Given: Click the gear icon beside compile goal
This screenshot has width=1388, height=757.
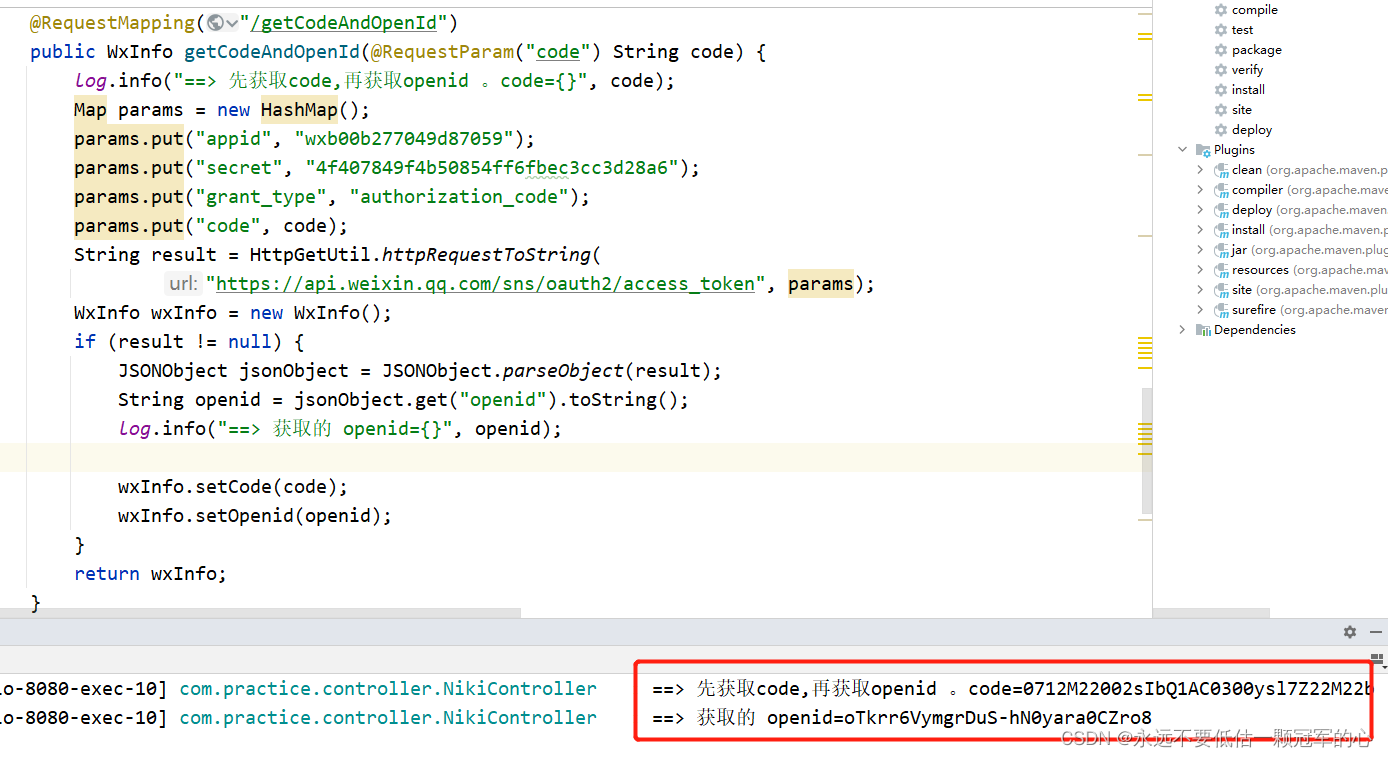Looking at the screenshot, I should click(1221, 10).
